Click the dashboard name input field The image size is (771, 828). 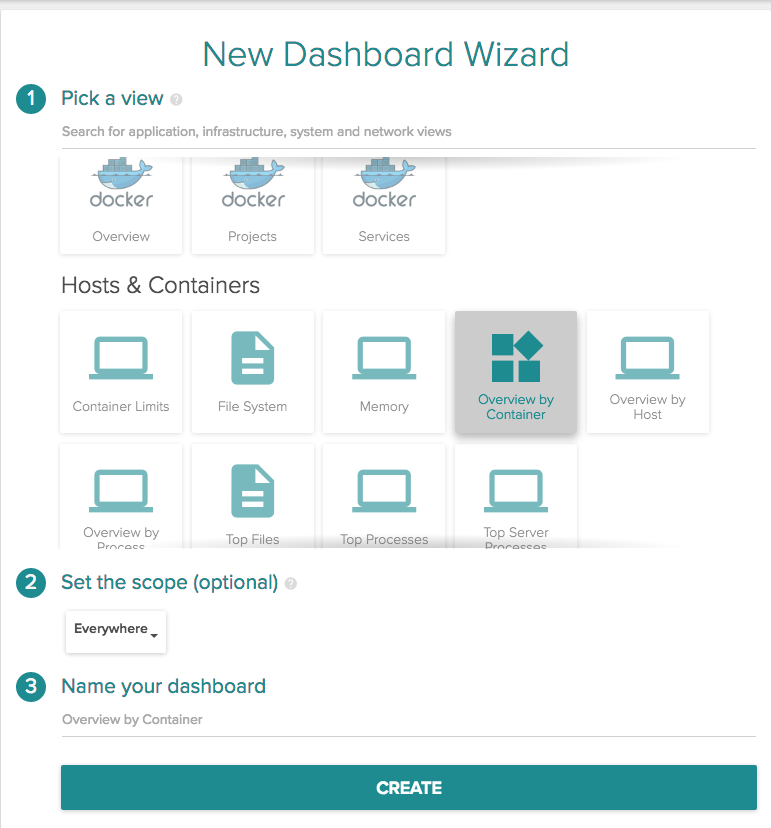tap(408, 720)
